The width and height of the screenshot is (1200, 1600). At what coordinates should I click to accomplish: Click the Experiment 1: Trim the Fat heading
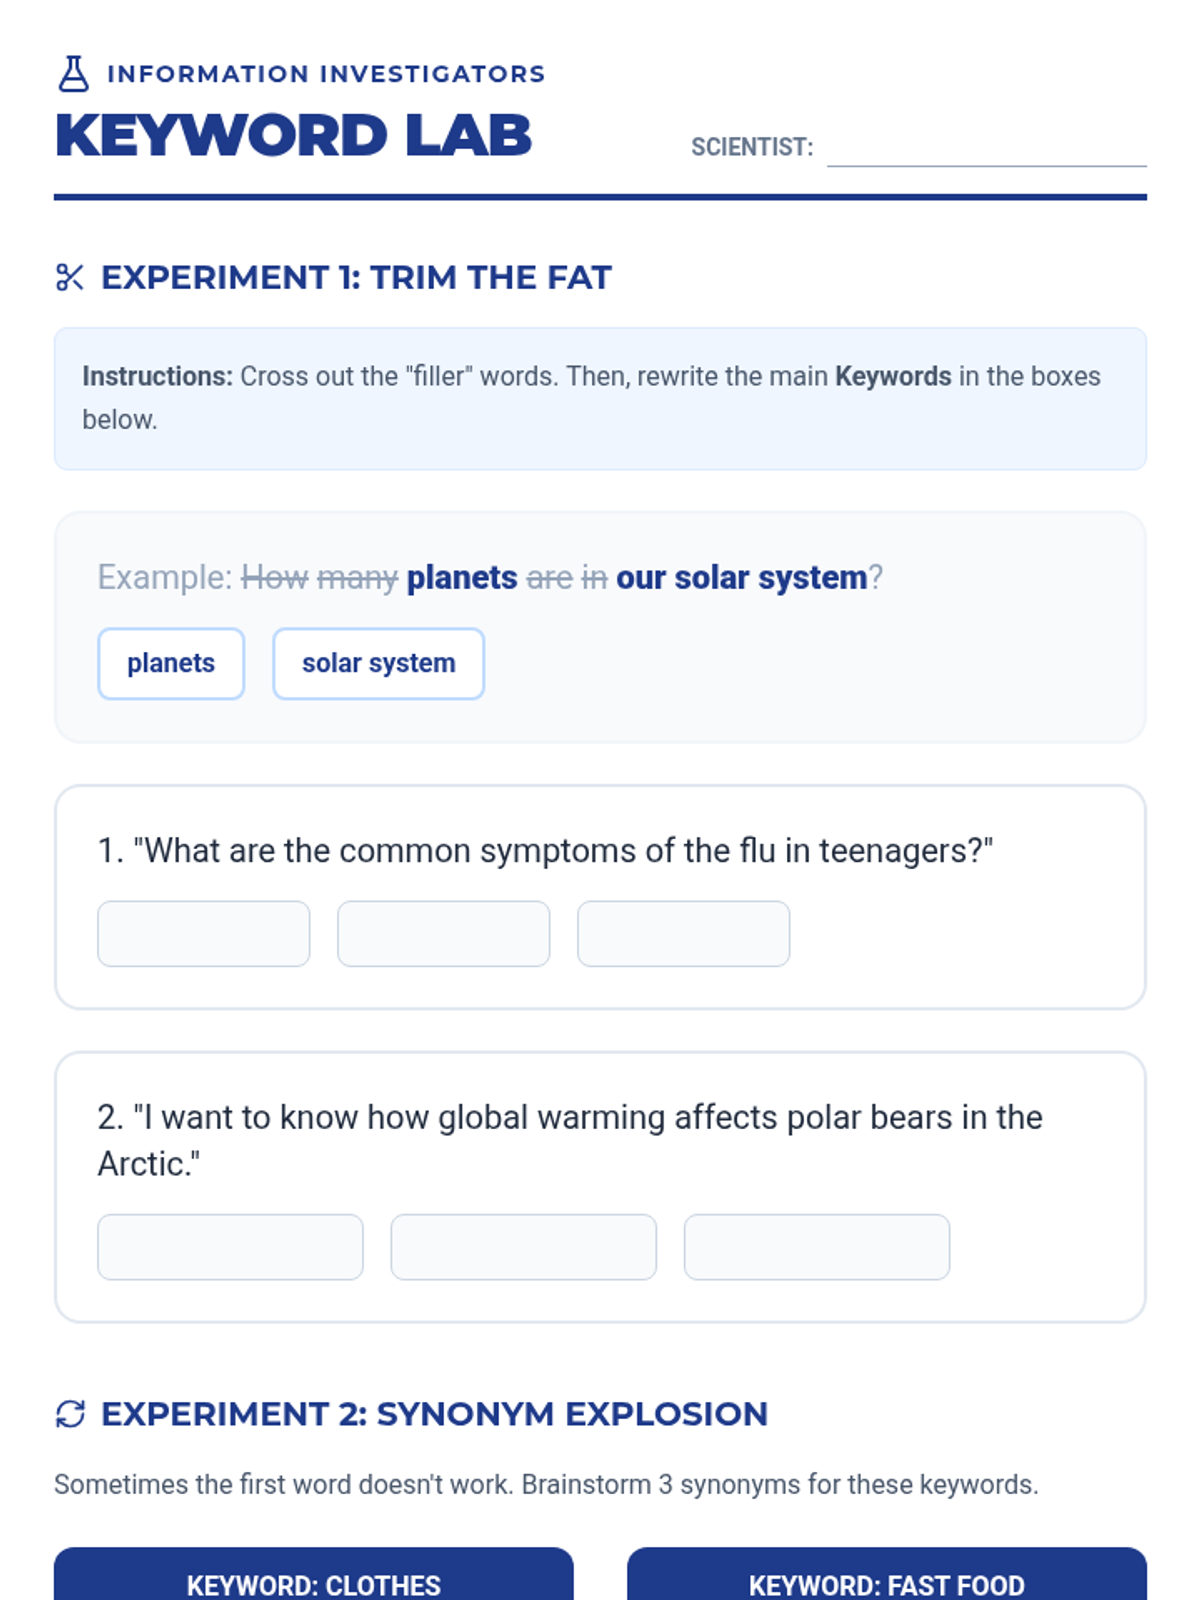tap(356, 277)
